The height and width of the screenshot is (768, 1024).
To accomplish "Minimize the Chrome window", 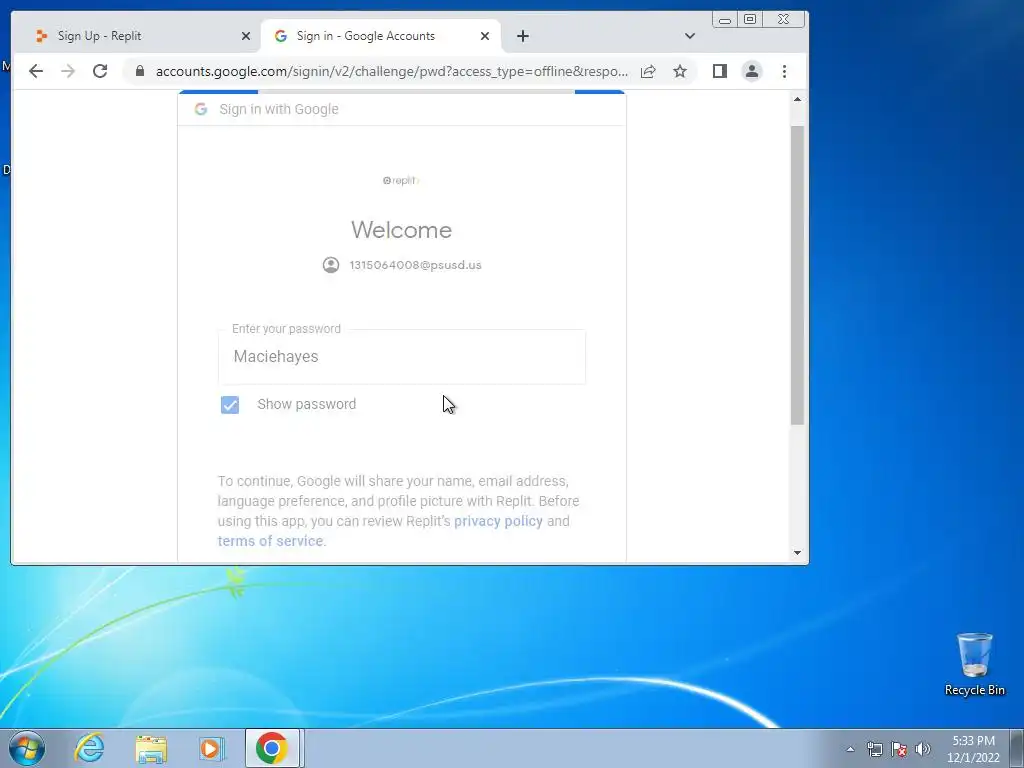I will click(725, 20).
